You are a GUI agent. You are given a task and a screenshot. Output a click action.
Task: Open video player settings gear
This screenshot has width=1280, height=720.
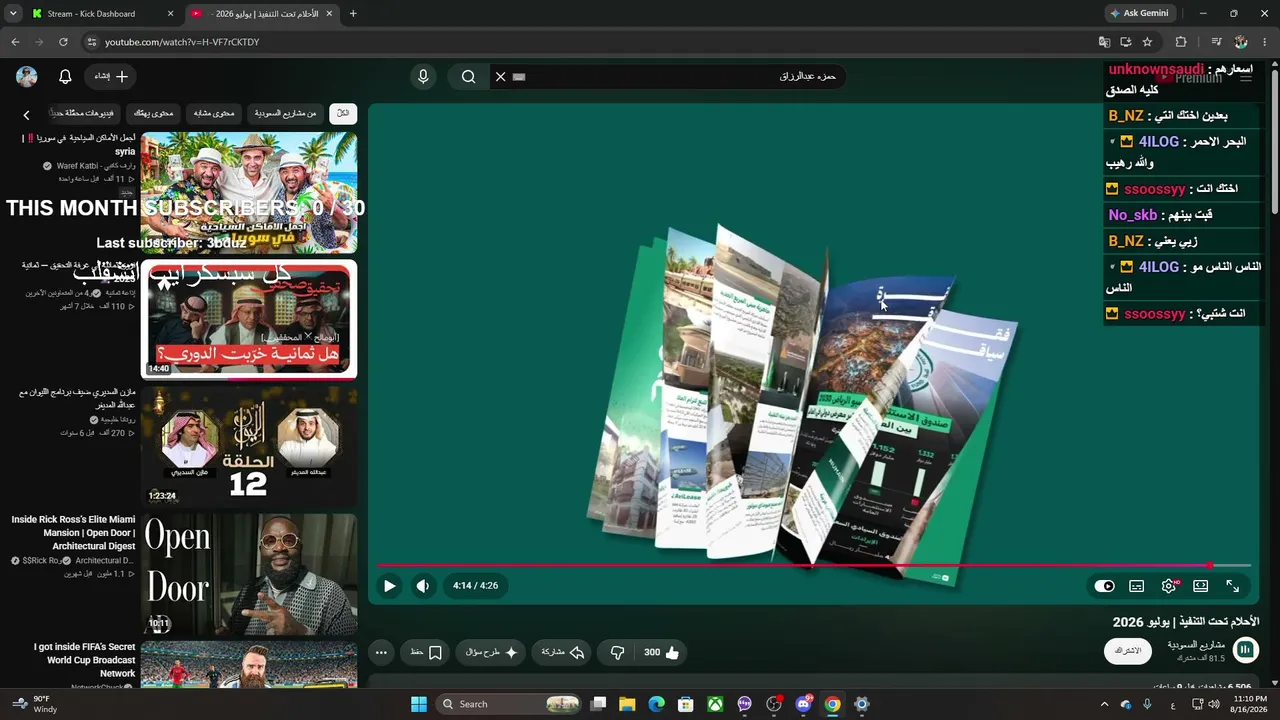click(x=1169, y=586)
